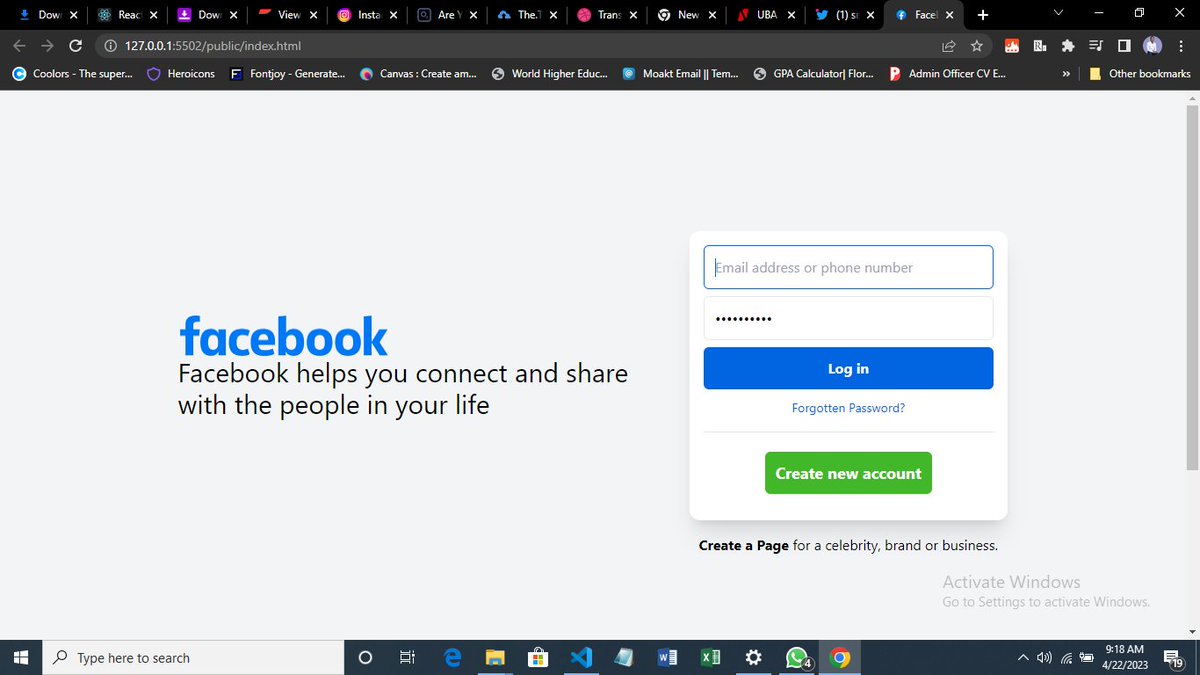Image resolution: width=1200 pixels, height=675 pixels.
Task: Open the Moakt Email bookmark
Action: point(680,74)
